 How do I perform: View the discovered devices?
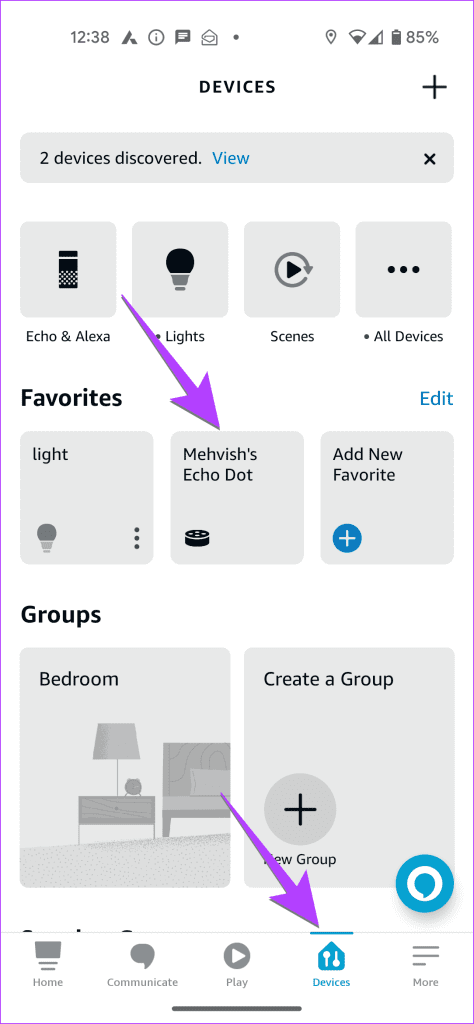point(230,158)
